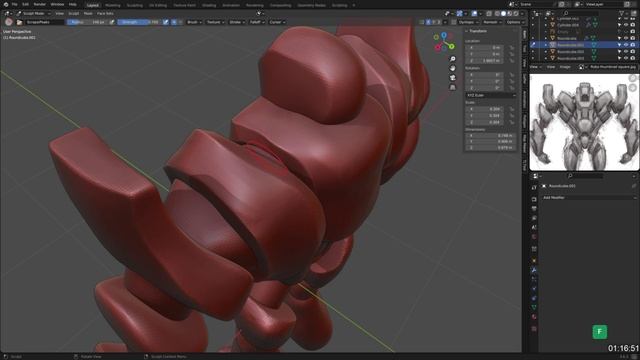Collapse the Transform panel header

click(x=478, y=31)
